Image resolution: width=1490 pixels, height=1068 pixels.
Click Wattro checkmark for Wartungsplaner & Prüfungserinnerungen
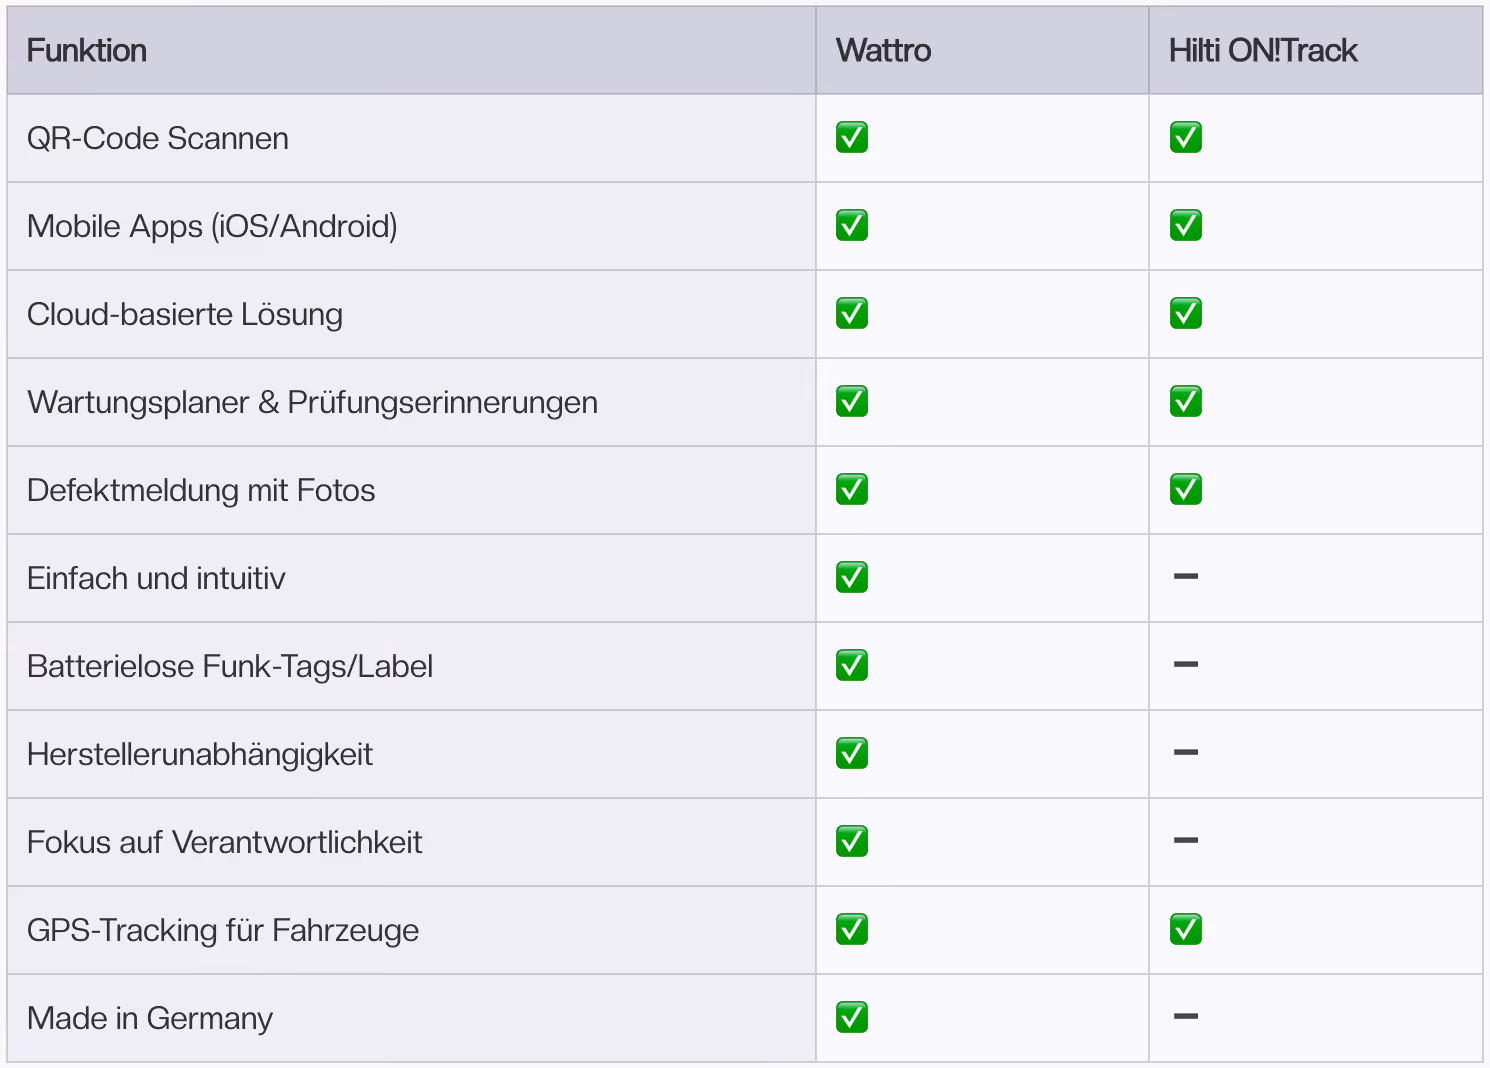[x=852, y=402]
